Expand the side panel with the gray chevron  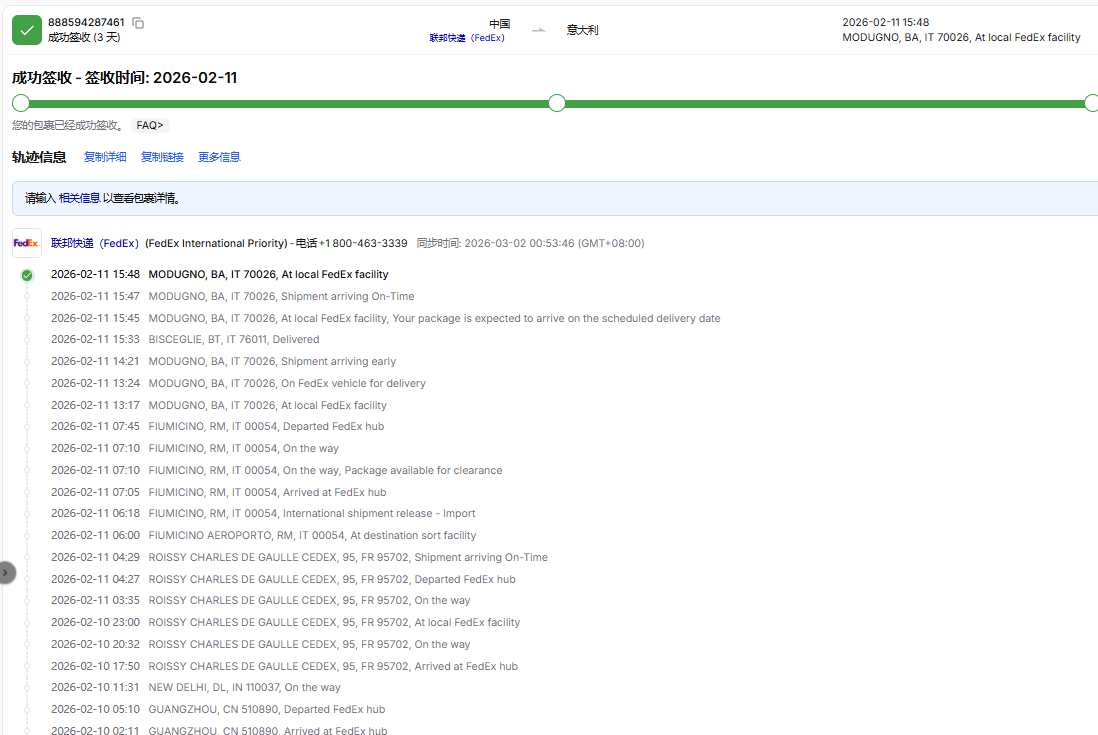(5, 572)
